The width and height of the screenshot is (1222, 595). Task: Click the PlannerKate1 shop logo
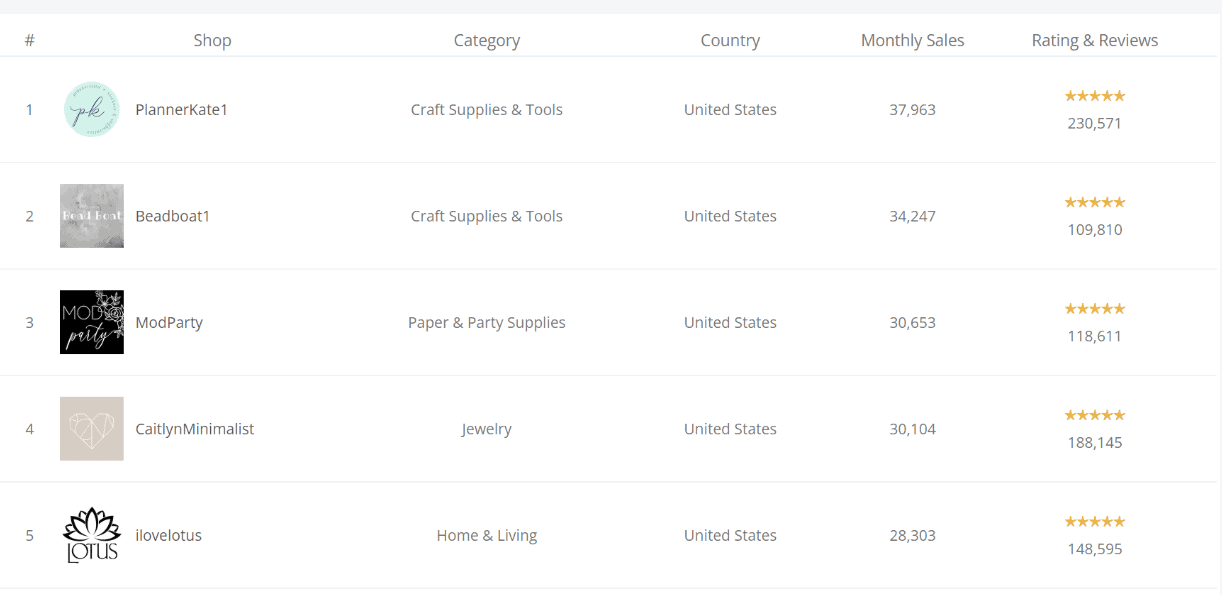91,109
